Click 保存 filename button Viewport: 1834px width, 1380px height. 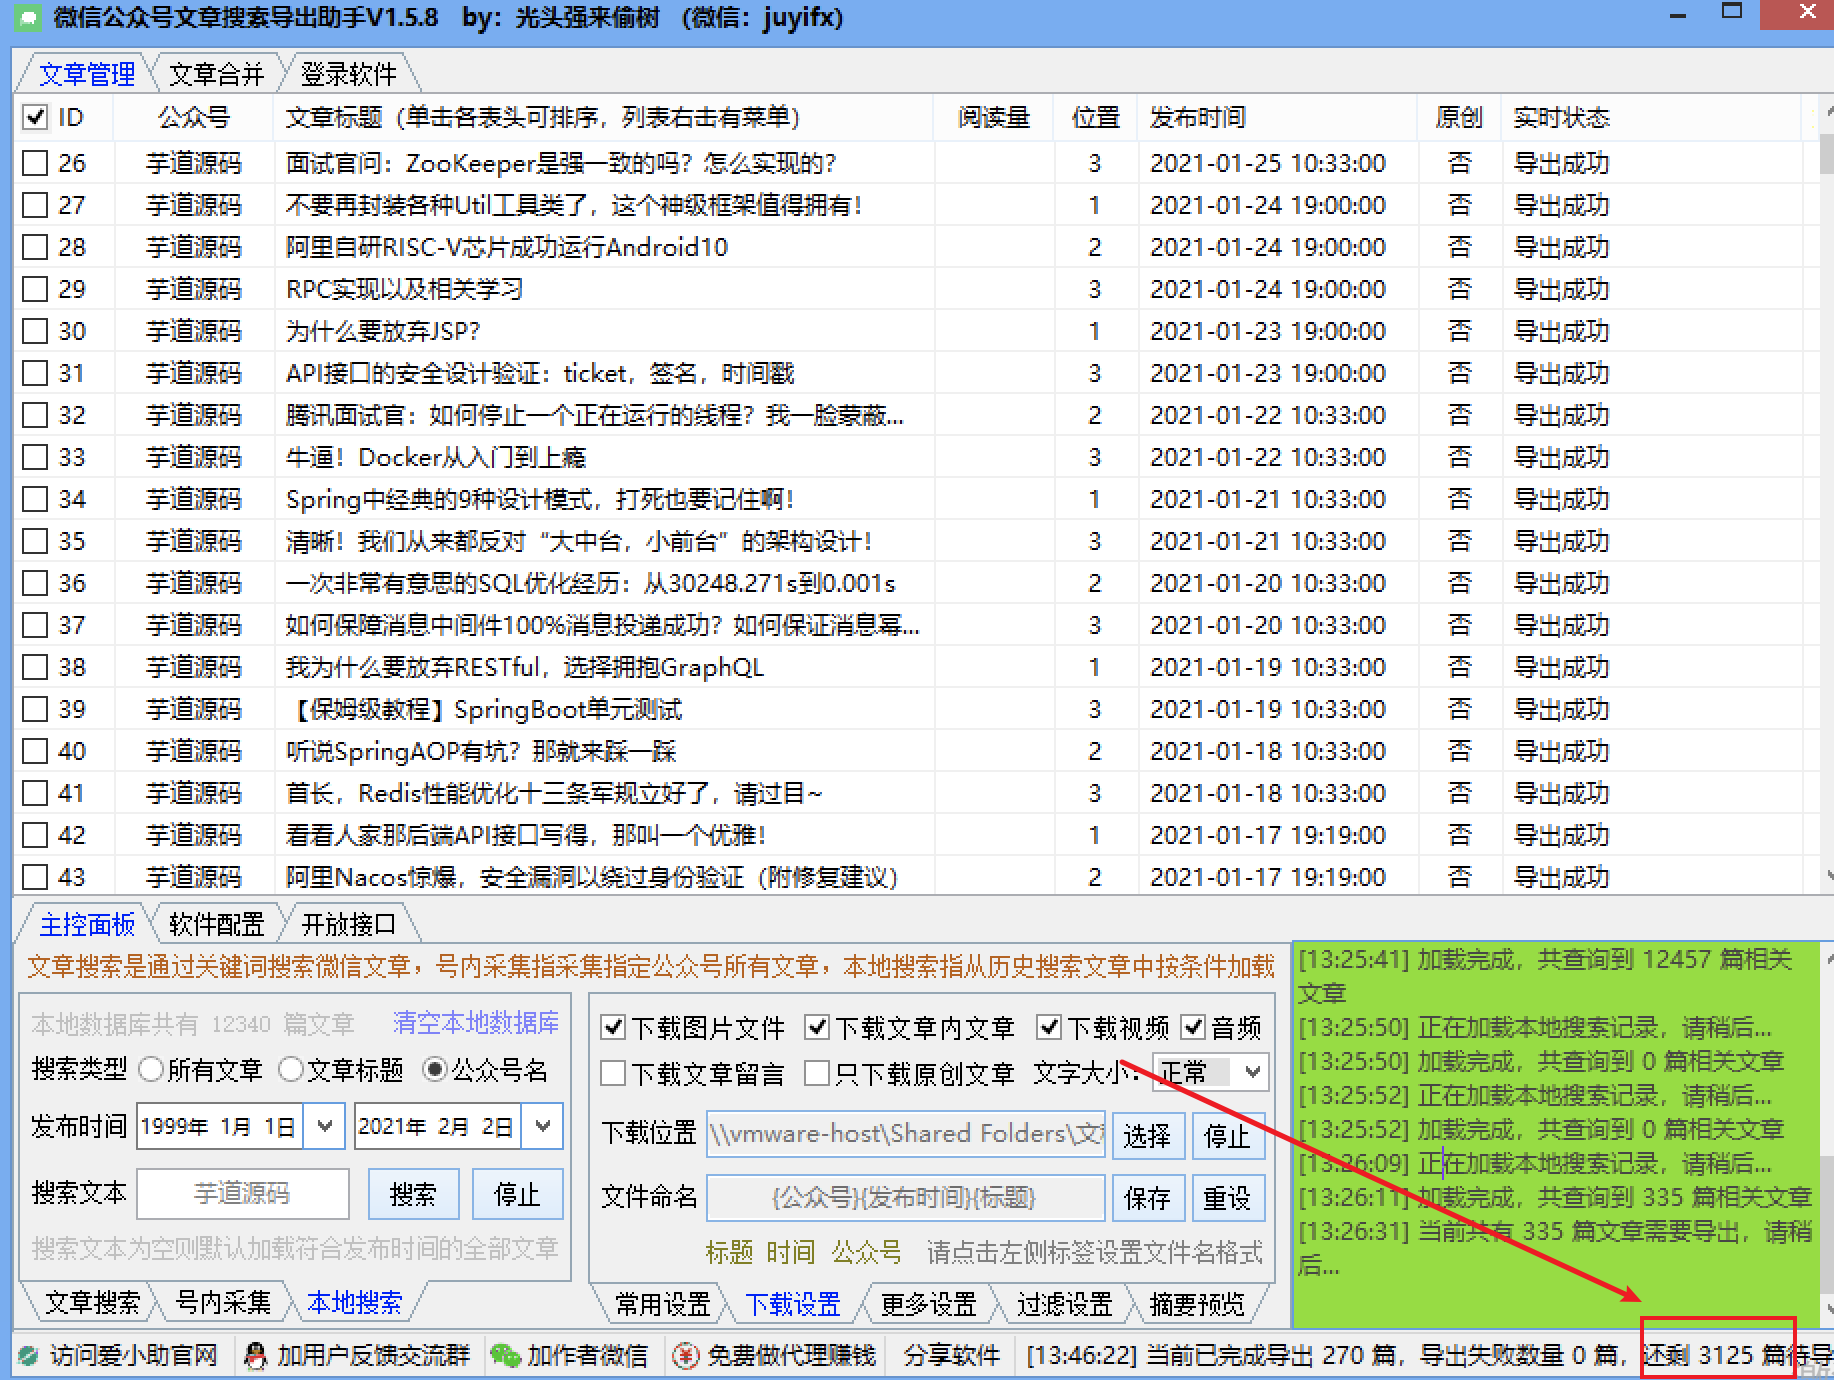(1147, 1197)
